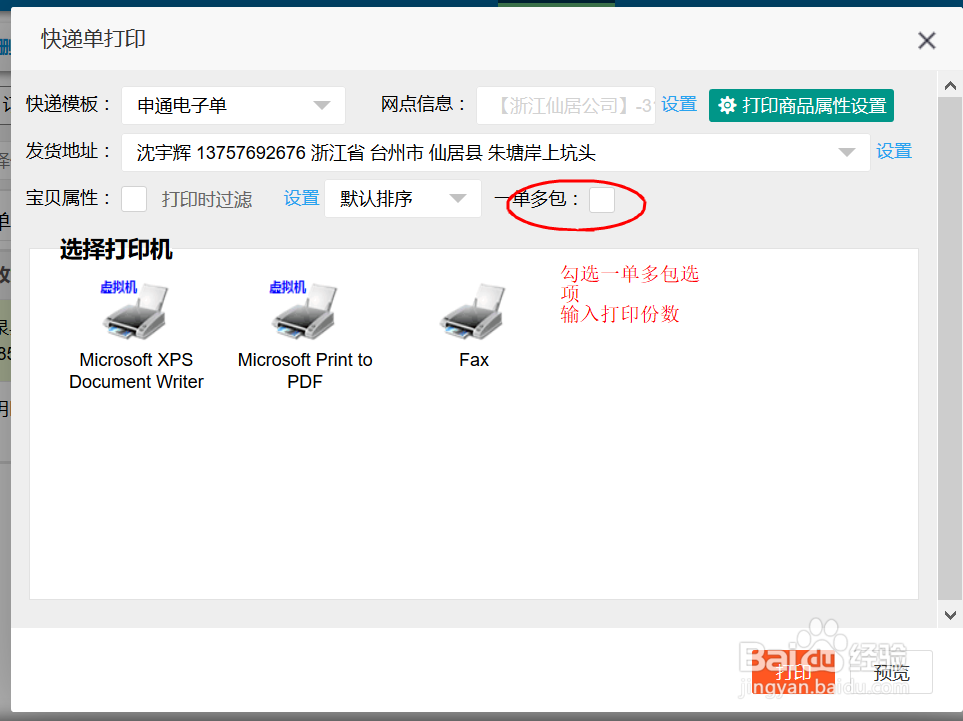Viewport: 963px width, 721px height.
Task: Click 设置 link after 打印时过滤
Action: 302,198
